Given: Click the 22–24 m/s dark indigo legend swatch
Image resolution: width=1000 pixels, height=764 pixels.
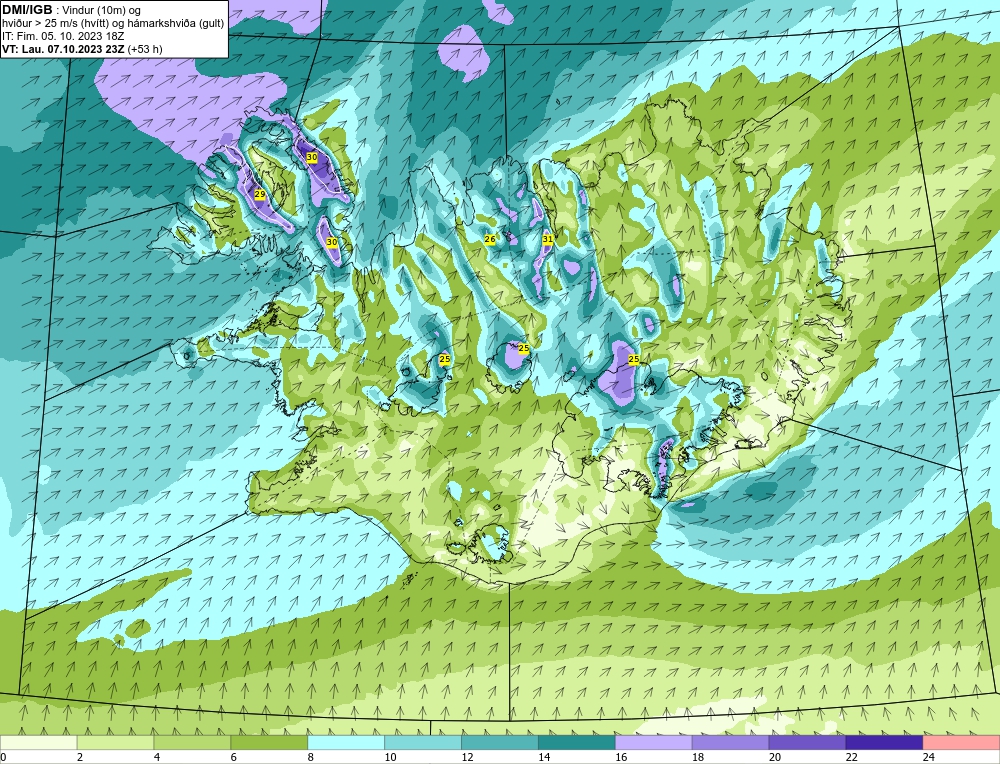Looking at the screenshot, I should pyautogui.click(x=885, y=743).
